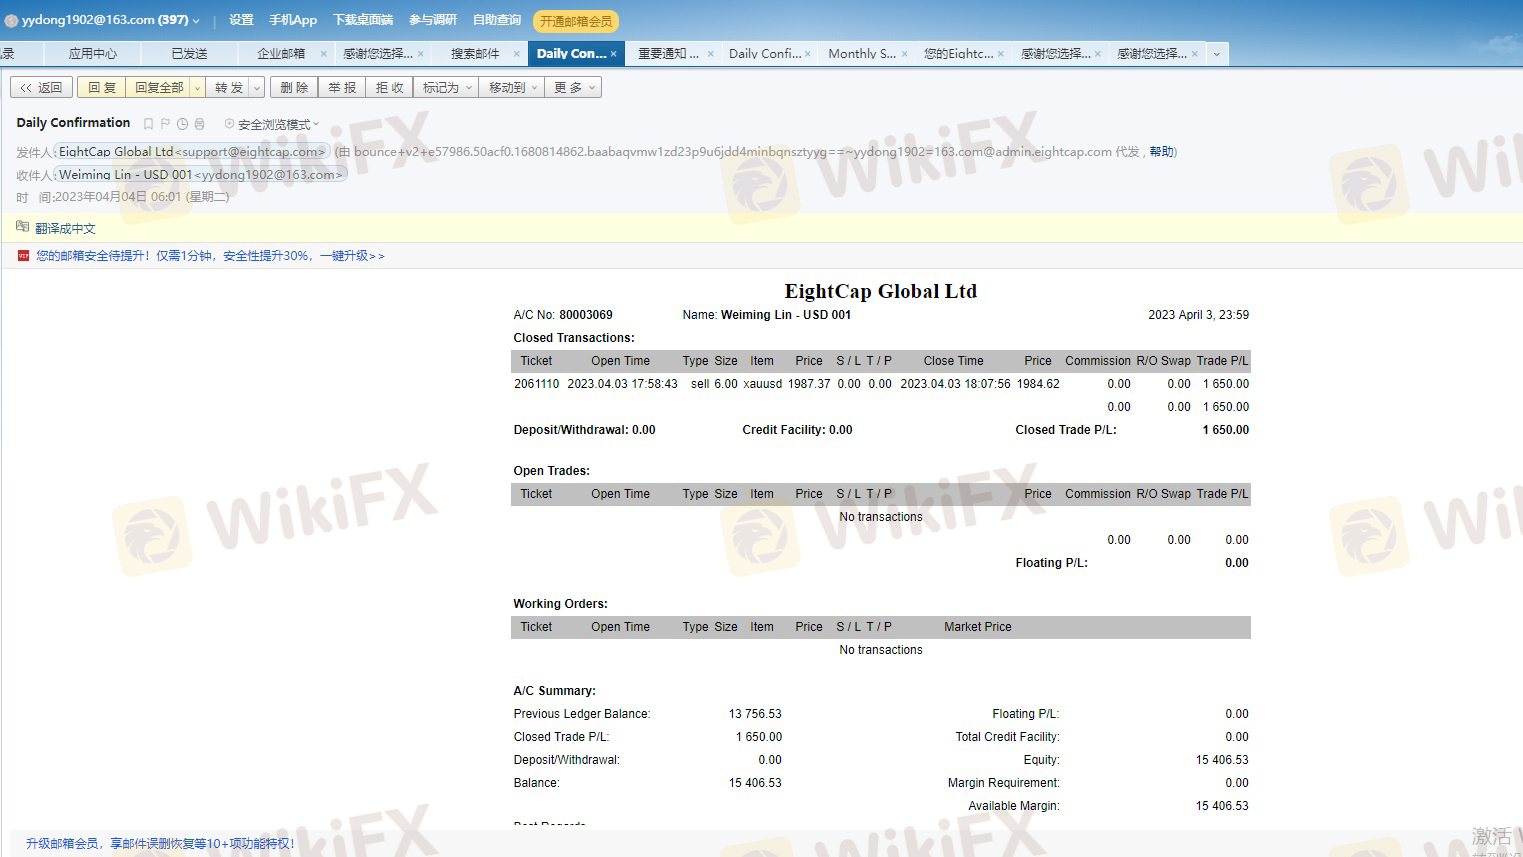
Task: Click the translate icon before 翻译成中文
Action: (x=23, y=227)
